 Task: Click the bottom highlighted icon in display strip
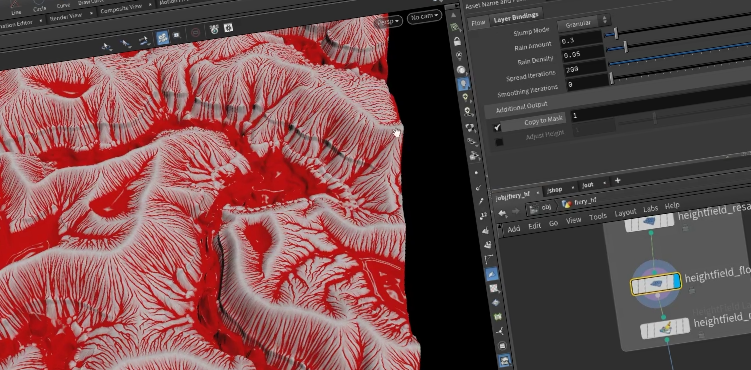pos(504,361)
